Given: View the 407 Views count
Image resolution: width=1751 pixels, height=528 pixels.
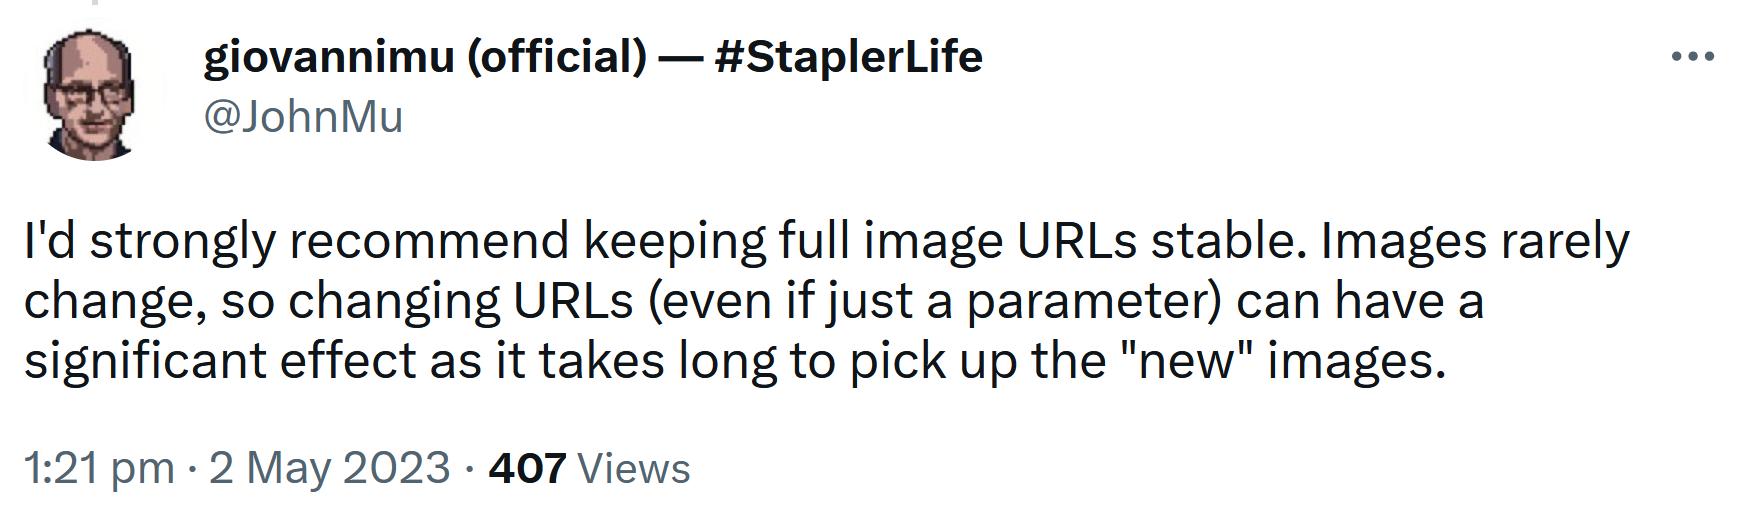Looking at the screenshot, I should click(x=589, y=468).
